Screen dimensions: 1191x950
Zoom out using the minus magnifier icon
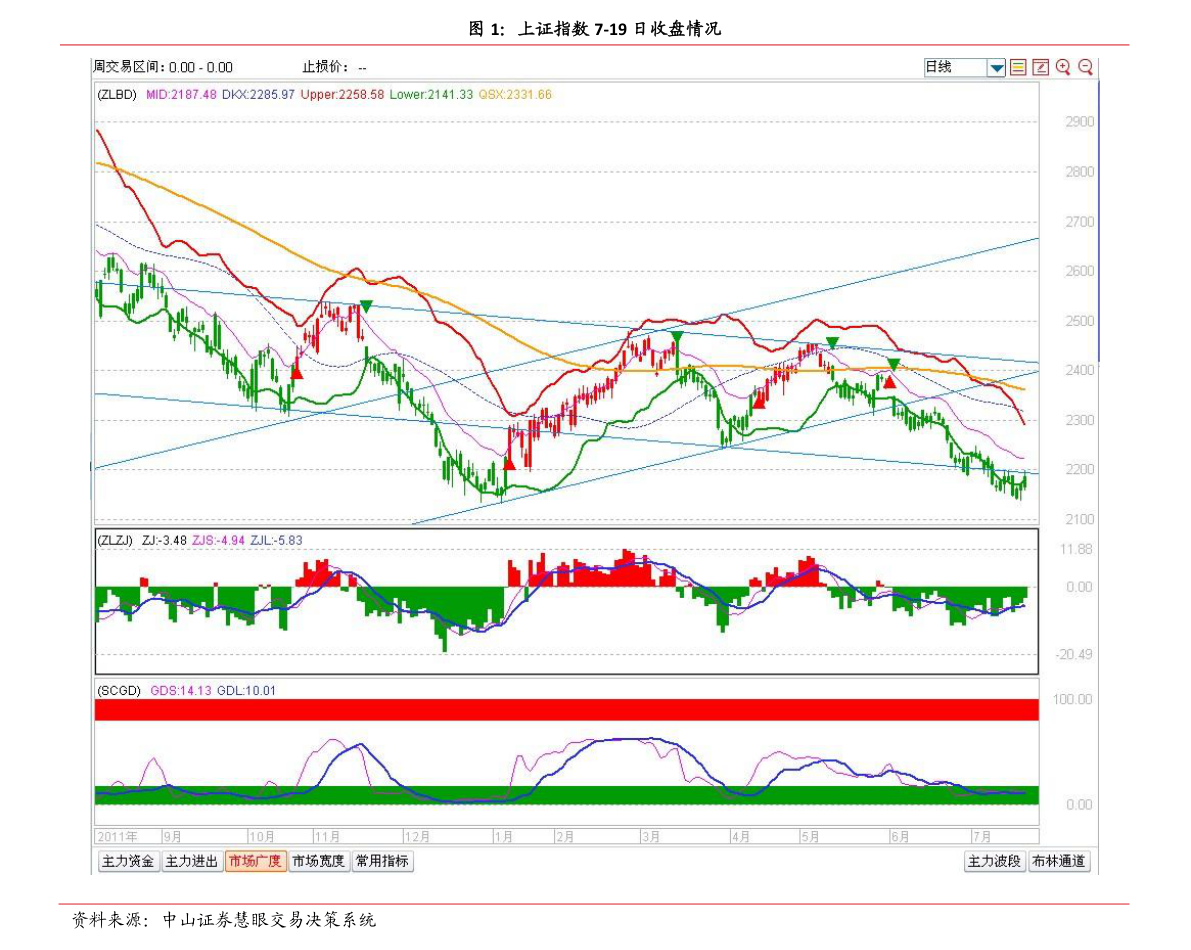1085,67
